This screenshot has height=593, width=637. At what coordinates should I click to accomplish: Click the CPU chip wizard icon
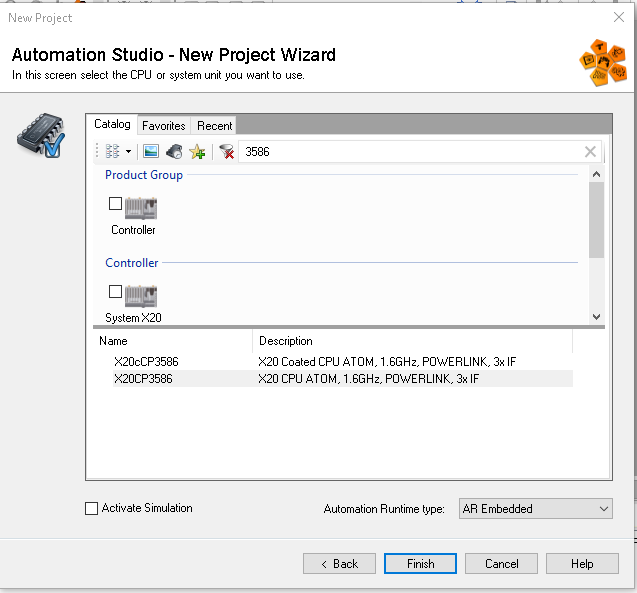[x=41, y=136]
